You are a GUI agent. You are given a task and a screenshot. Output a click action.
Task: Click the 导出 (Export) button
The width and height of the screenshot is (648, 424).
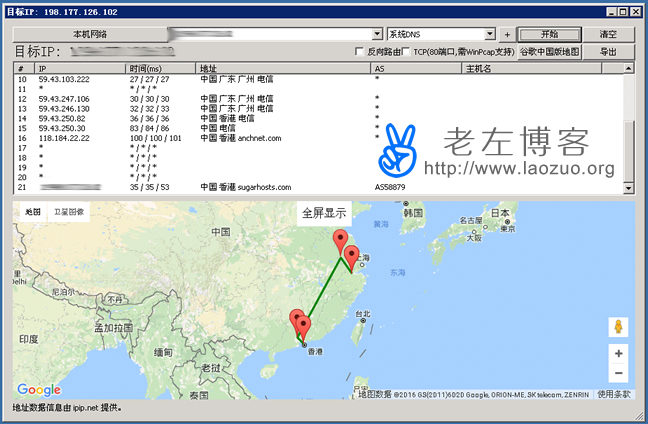pyautogui.click(x=608, y=52)
